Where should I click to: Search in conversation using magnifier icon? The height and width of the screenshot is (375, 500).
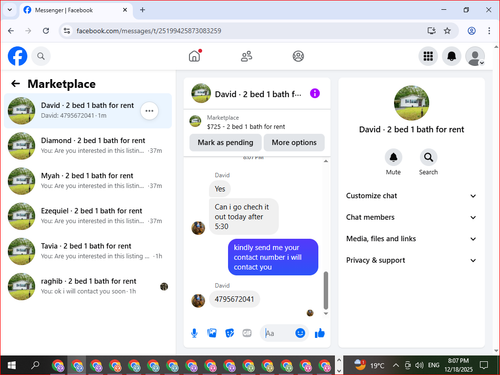point(428,157)
